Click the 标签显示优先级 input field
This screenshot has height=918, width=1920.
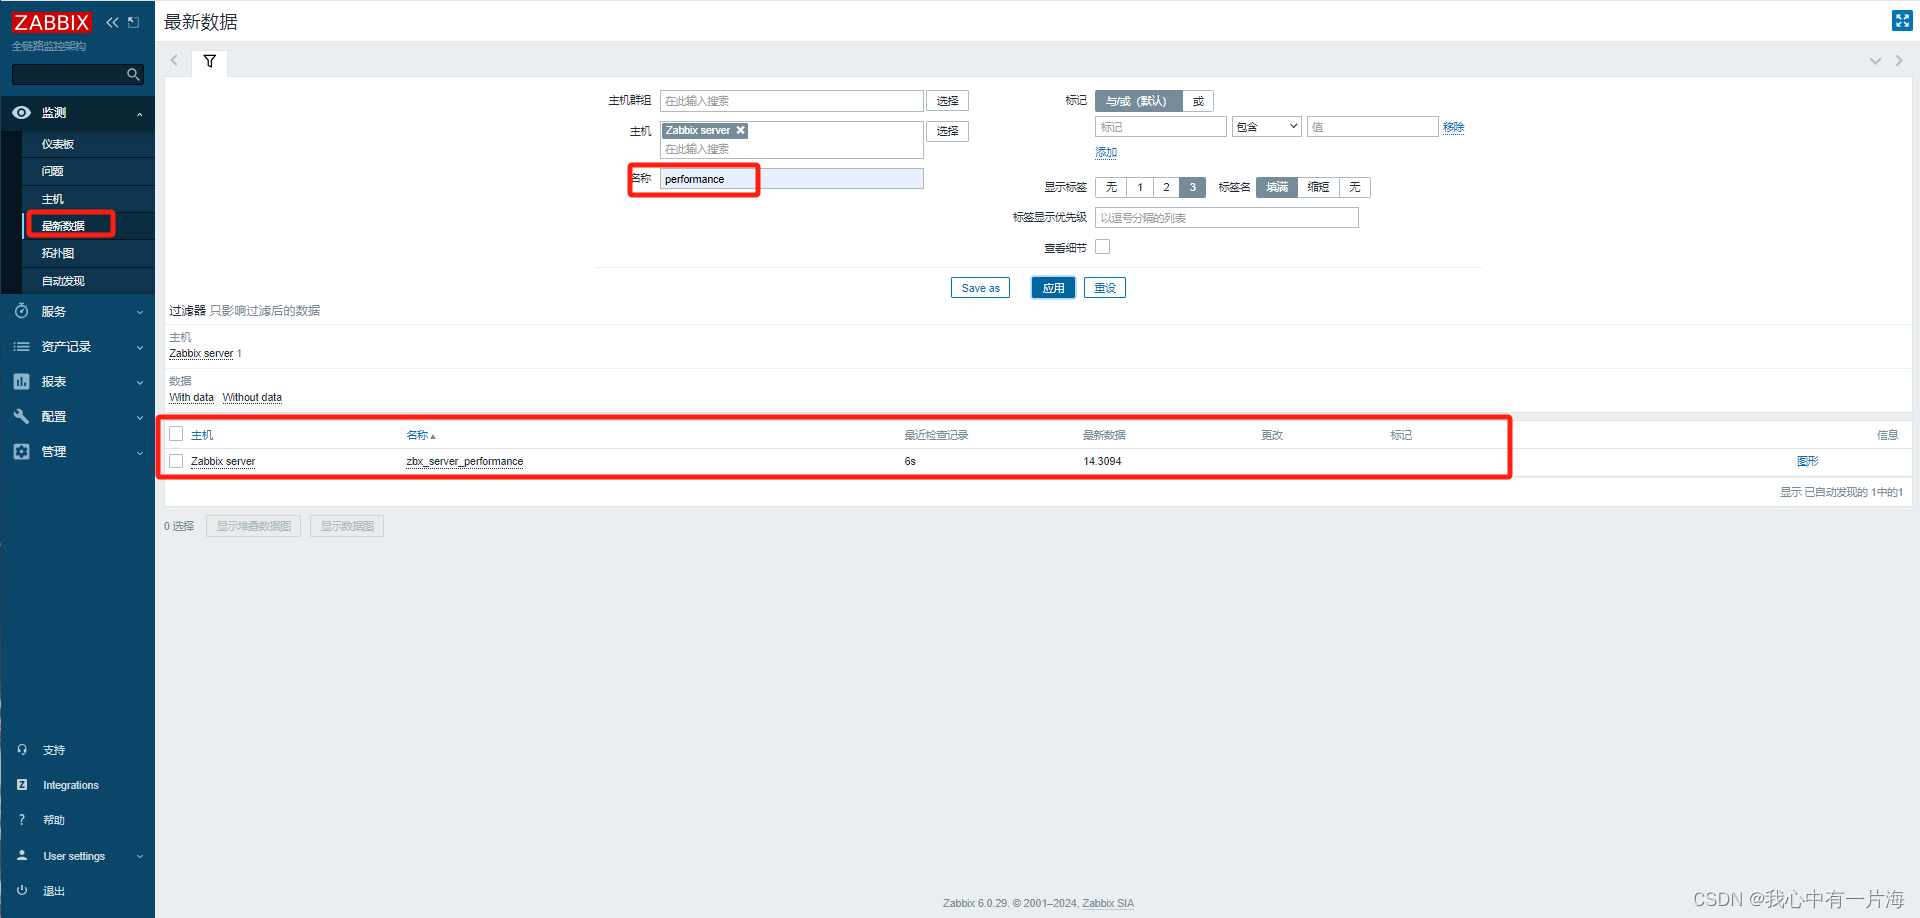1226,217
